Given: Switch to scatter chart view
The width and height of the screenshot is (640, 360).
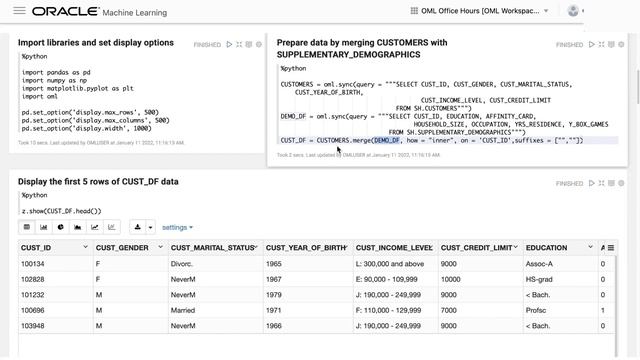Looking at the screenshot, I should point(112,227).
